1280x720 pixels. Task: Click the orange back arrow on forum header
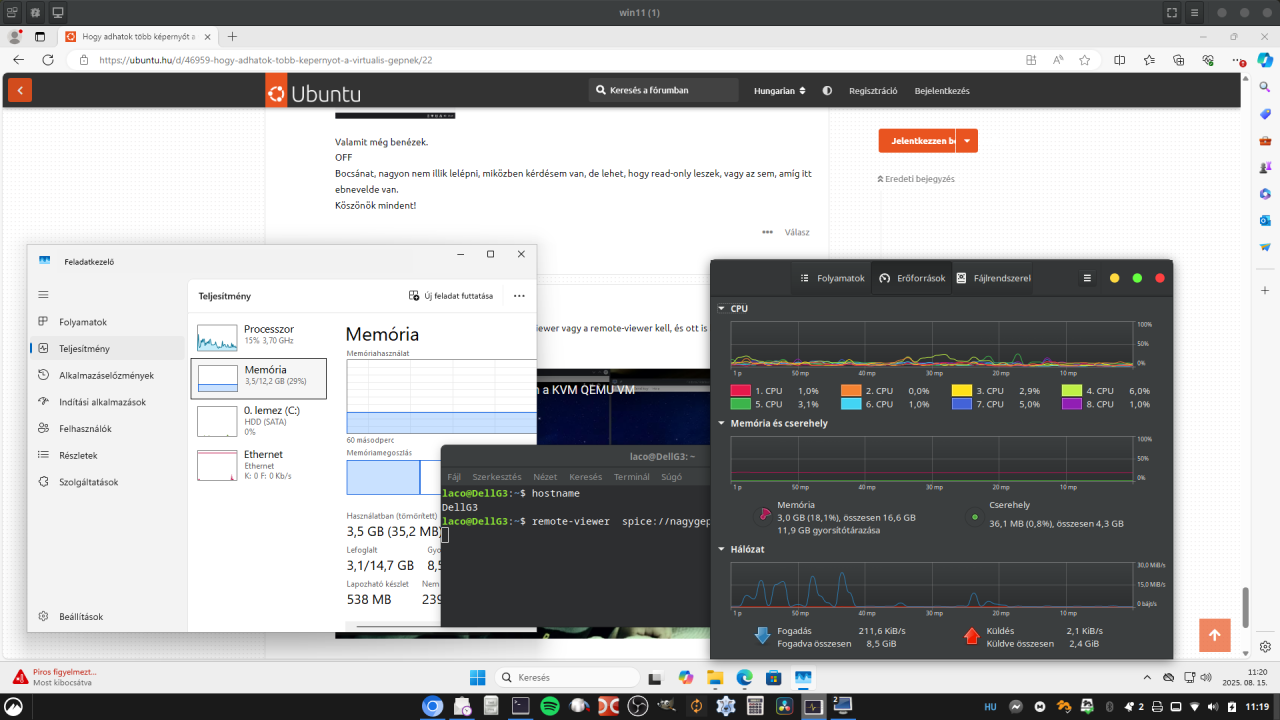19,91
